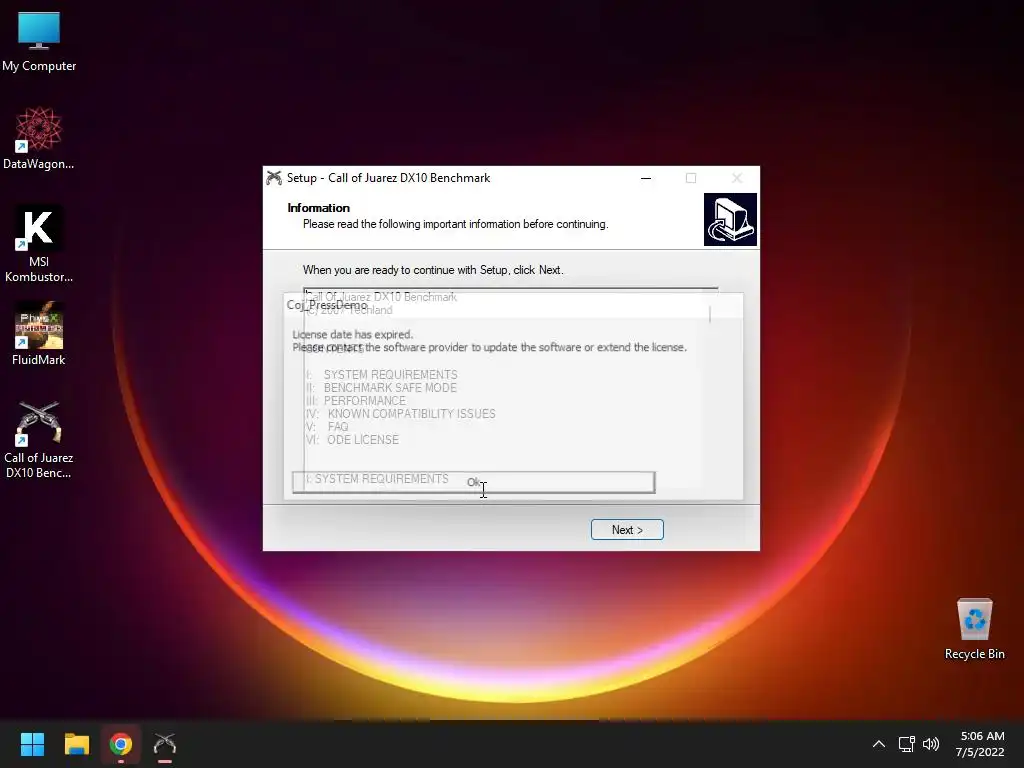Open the Windows Start menu

32,744
